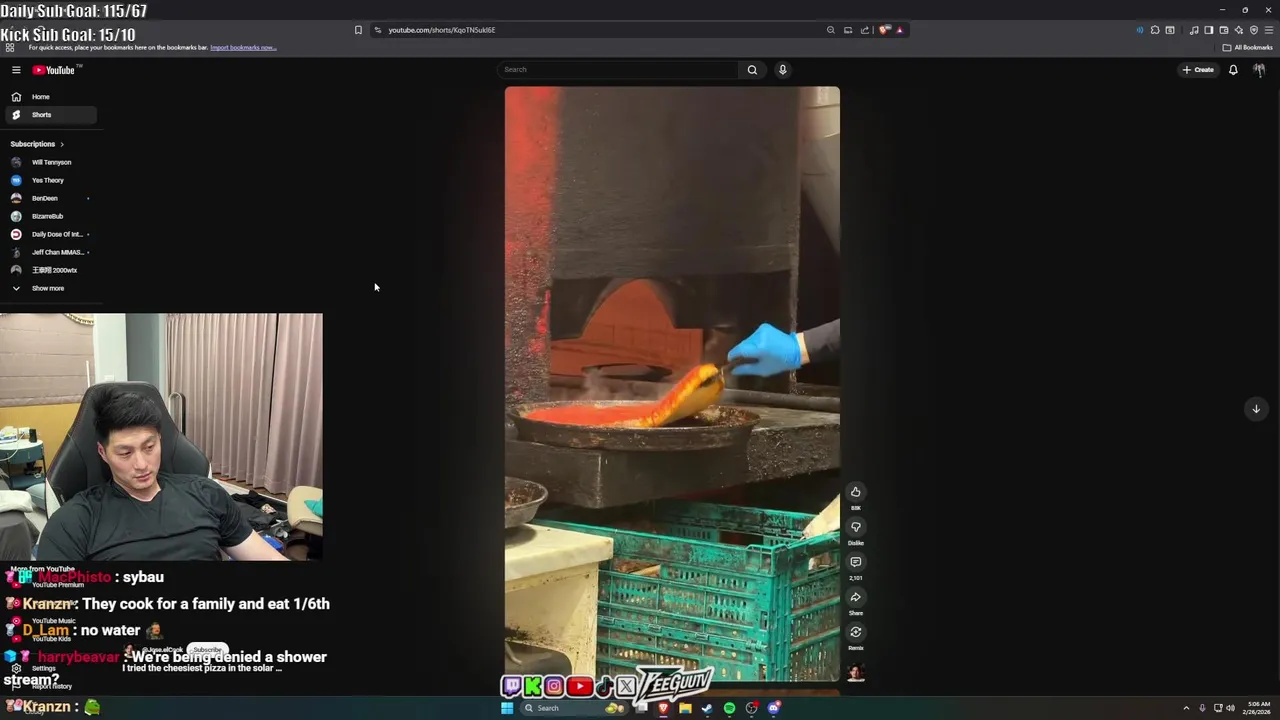This screenshot has height=720, width=1280.
Task: Open the Leo AI sparkle icon
Action: click(x=1239, y=30)
